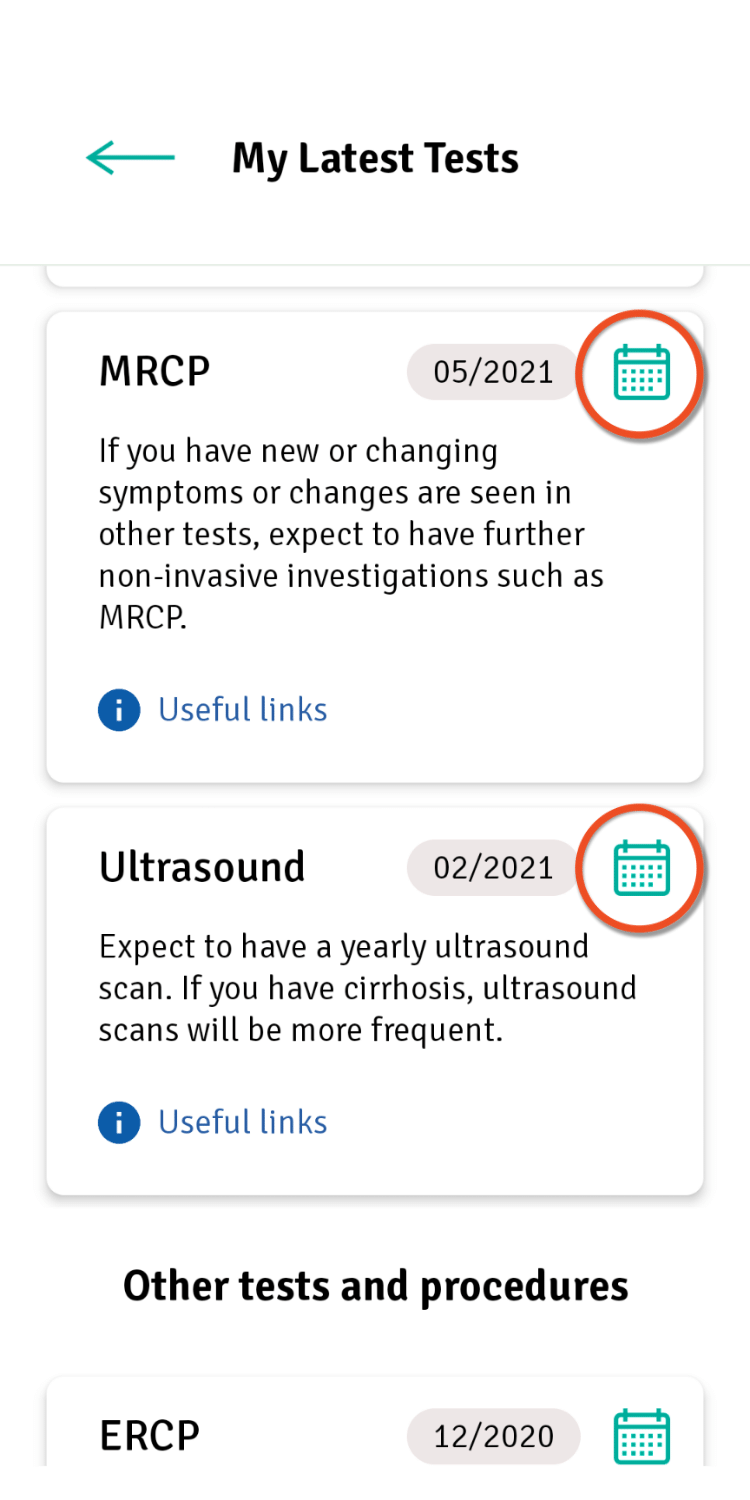This screenshot has width=750, height=1500.
Task: Tap the yearly ultrasound scan description text
Action: [367, 988]
